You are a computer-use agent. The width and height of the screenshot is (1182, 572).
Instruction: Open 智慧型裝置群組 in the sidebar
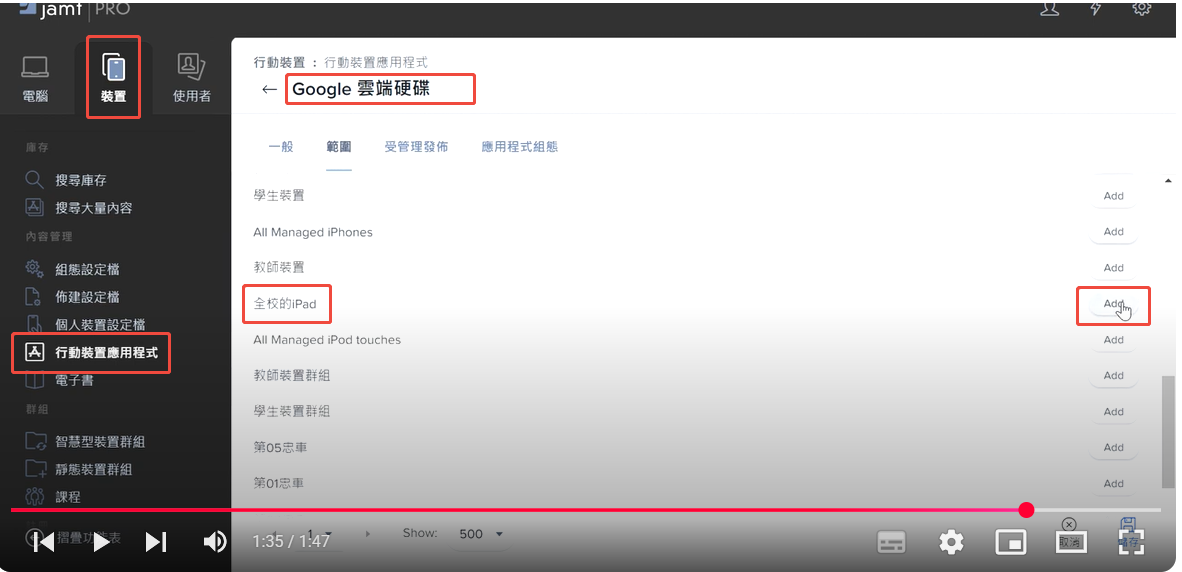click(x=85, y=442)
